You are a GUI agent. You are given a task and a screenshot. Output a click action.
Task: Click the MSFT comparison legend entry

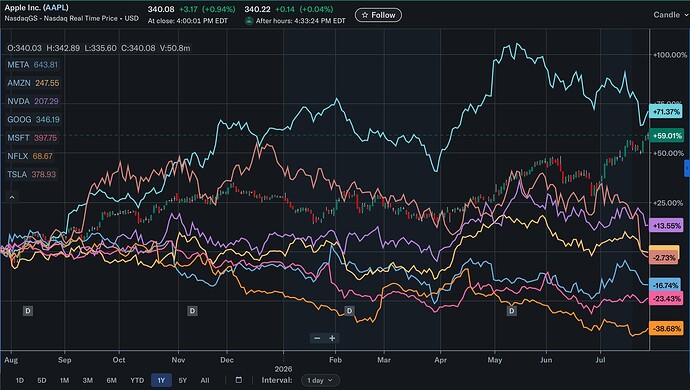click(32, 138)
